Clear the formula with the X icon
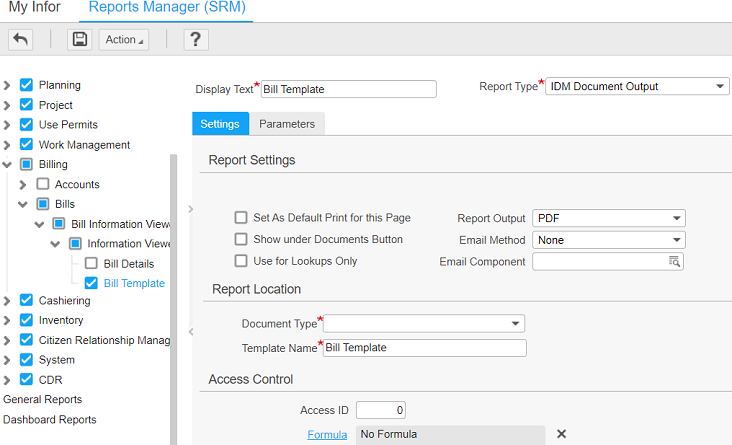Viewport: 732px width, 445px height. pos(561,434)
